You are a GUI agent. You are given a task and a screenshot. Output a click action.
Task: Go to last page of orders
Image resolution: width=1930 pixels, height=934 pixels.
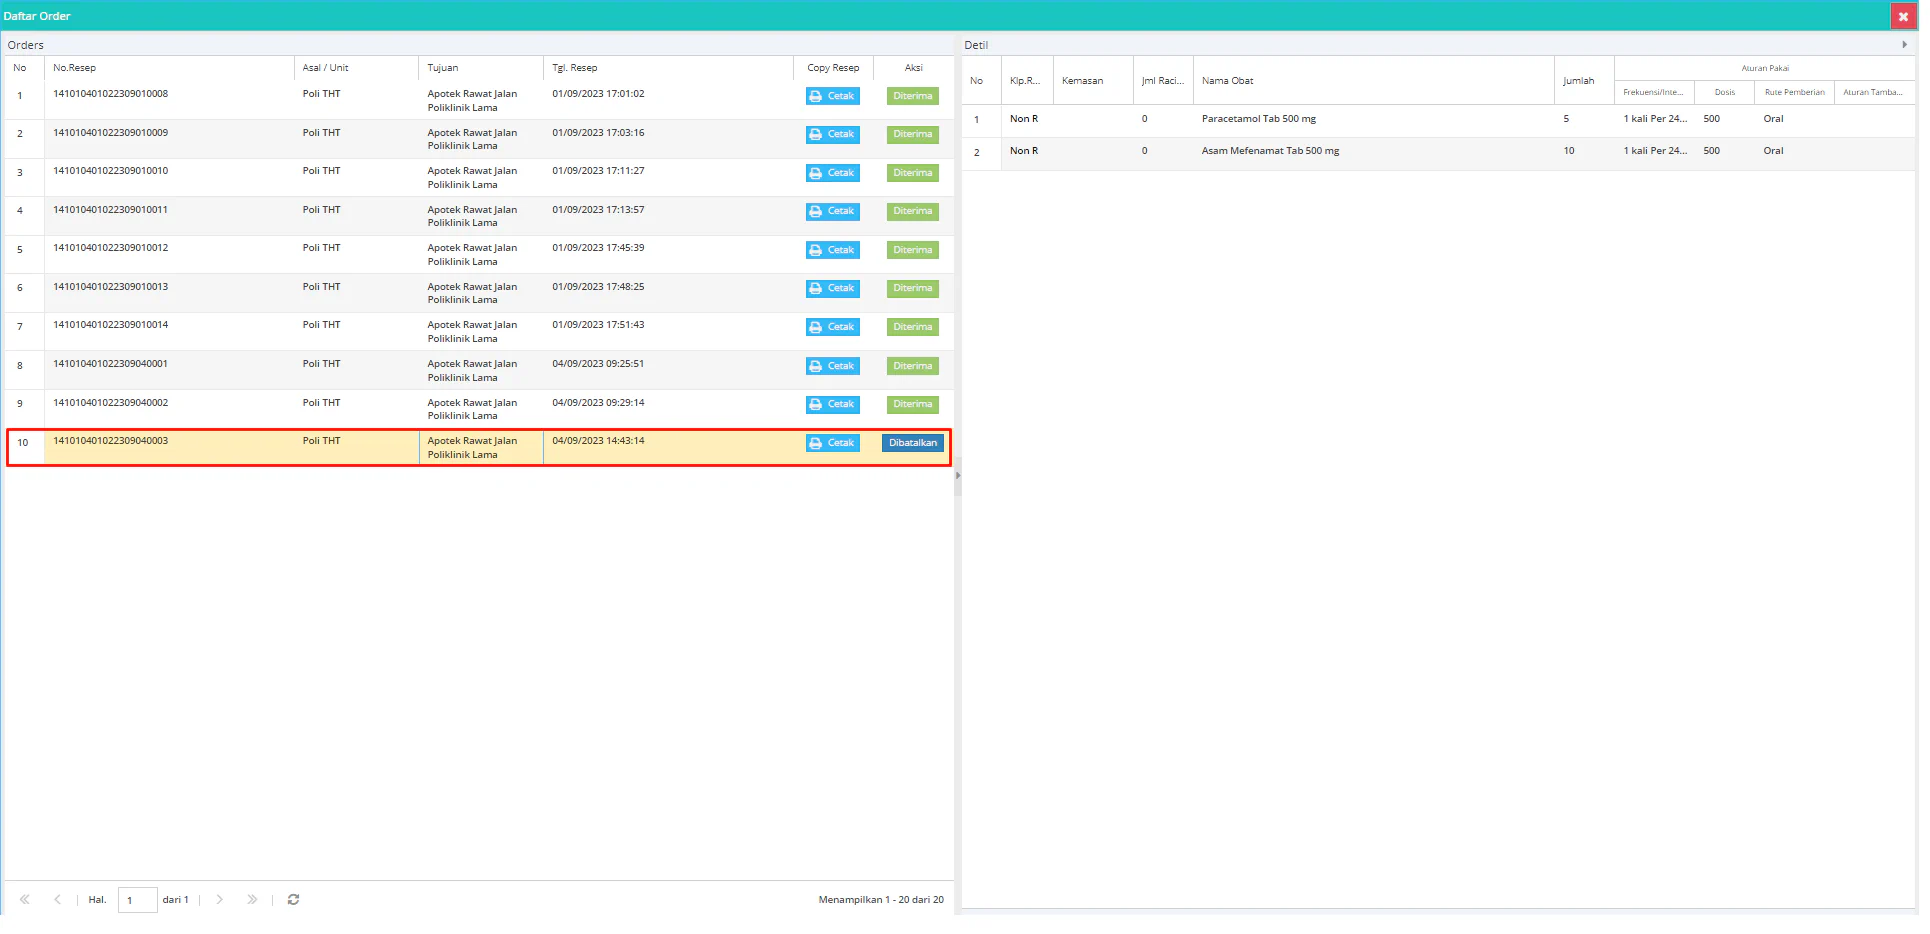coord(252,899)
